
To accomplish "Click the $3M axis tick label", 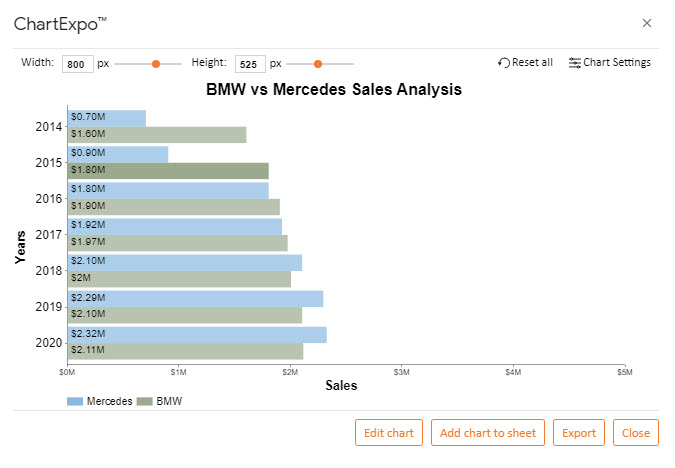I will pos(402,372).
